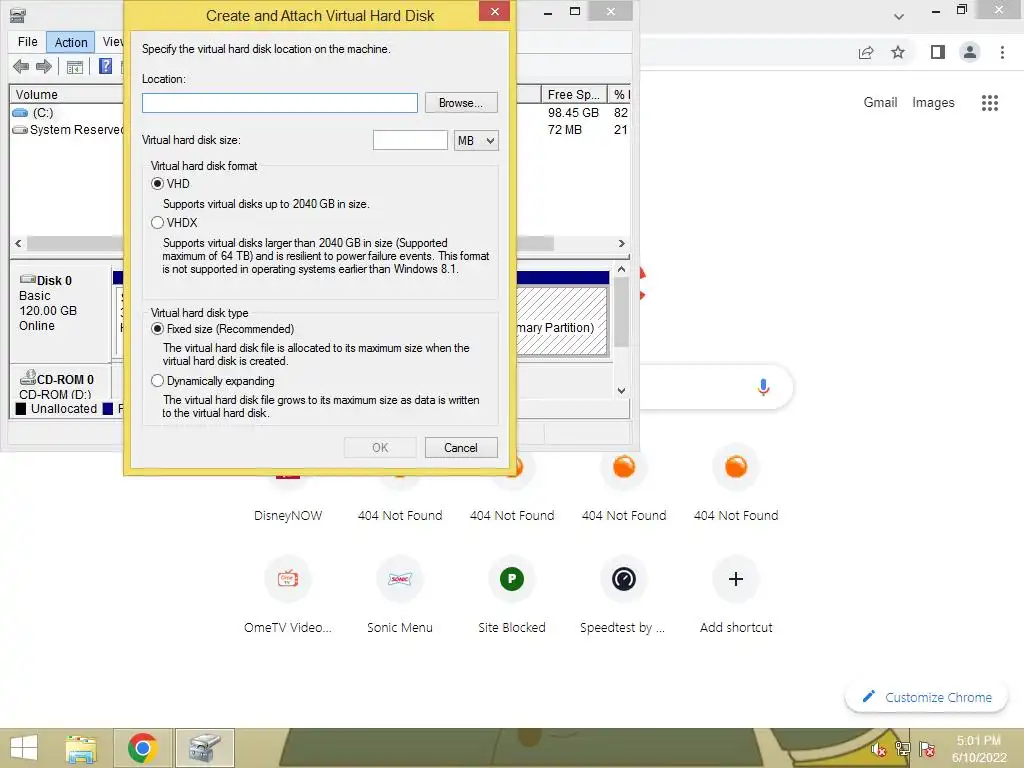Bookmark this page with the star icon
Viewport: 1024px width, 768px height.
click(898, 52)
